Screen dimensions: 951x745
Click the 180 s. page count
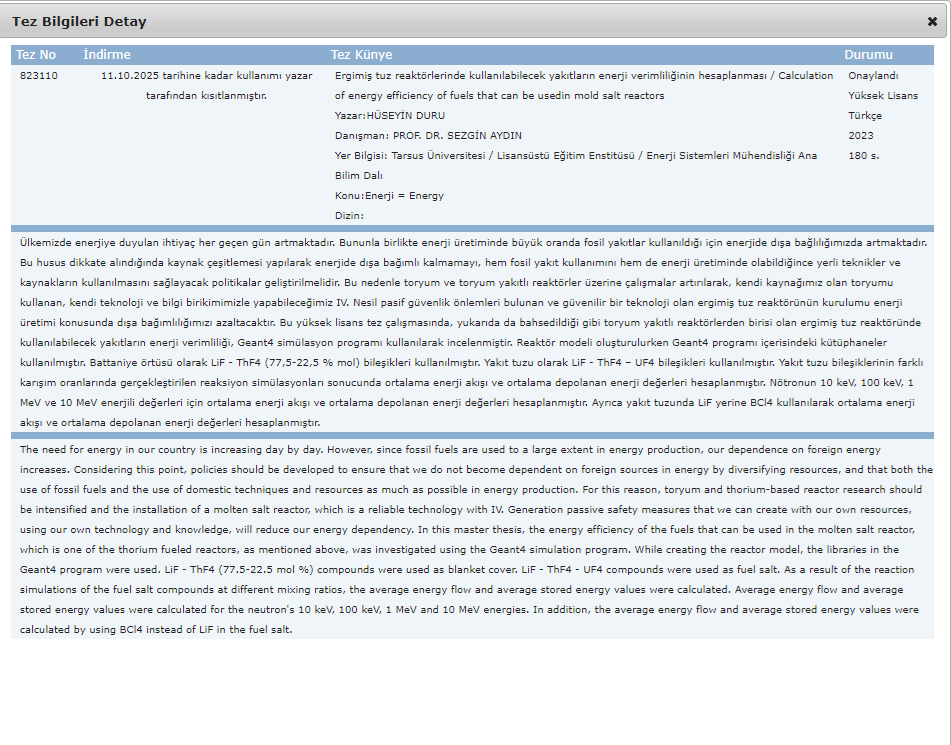[863, 156]
